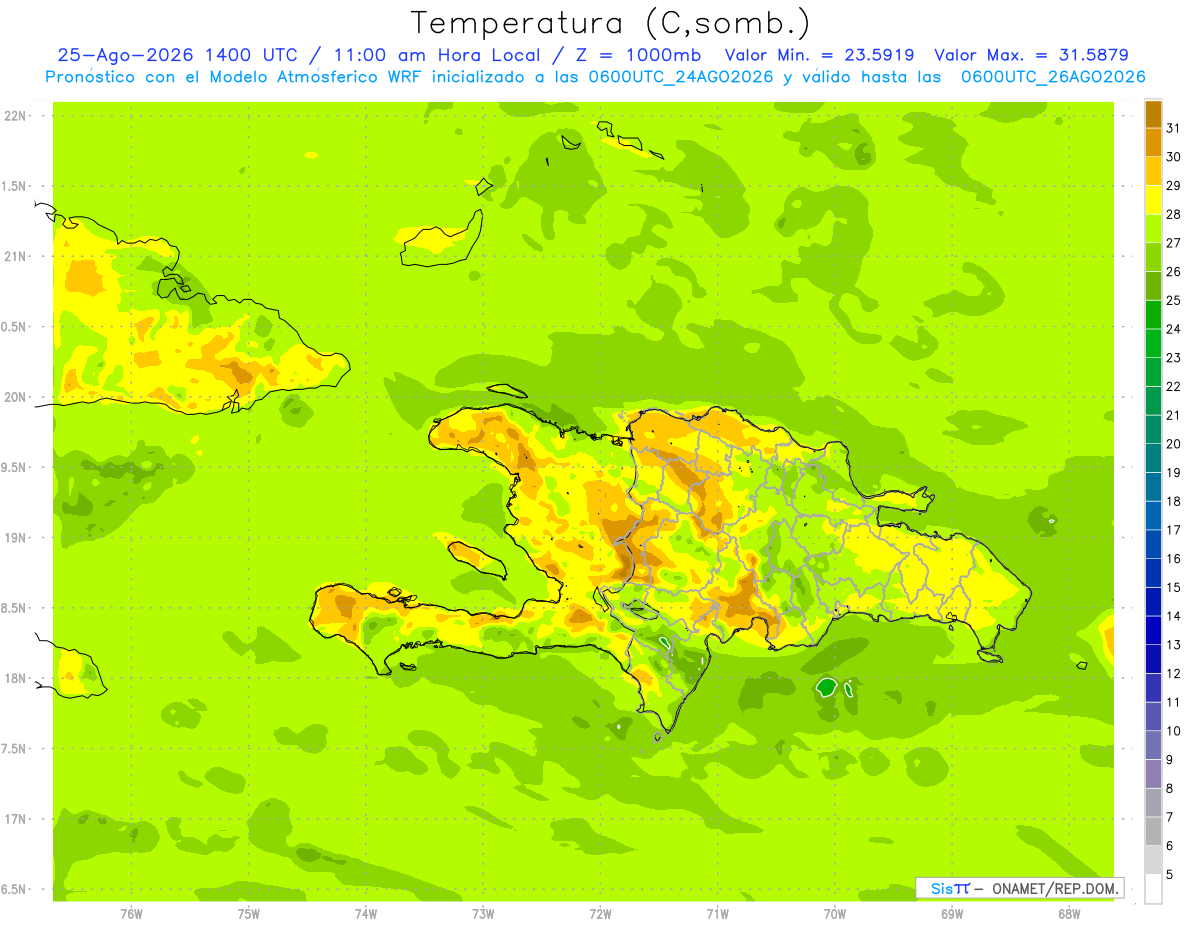Click the 74W longitude label

point(365,913)
